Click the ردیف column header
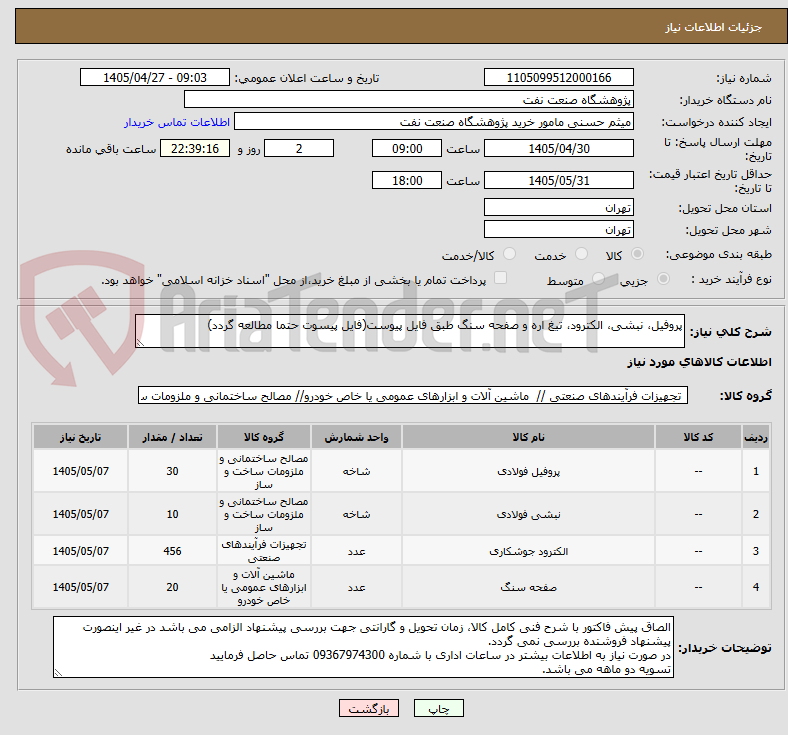This screenshot has width=788, height=735. (x=755, y=437)
